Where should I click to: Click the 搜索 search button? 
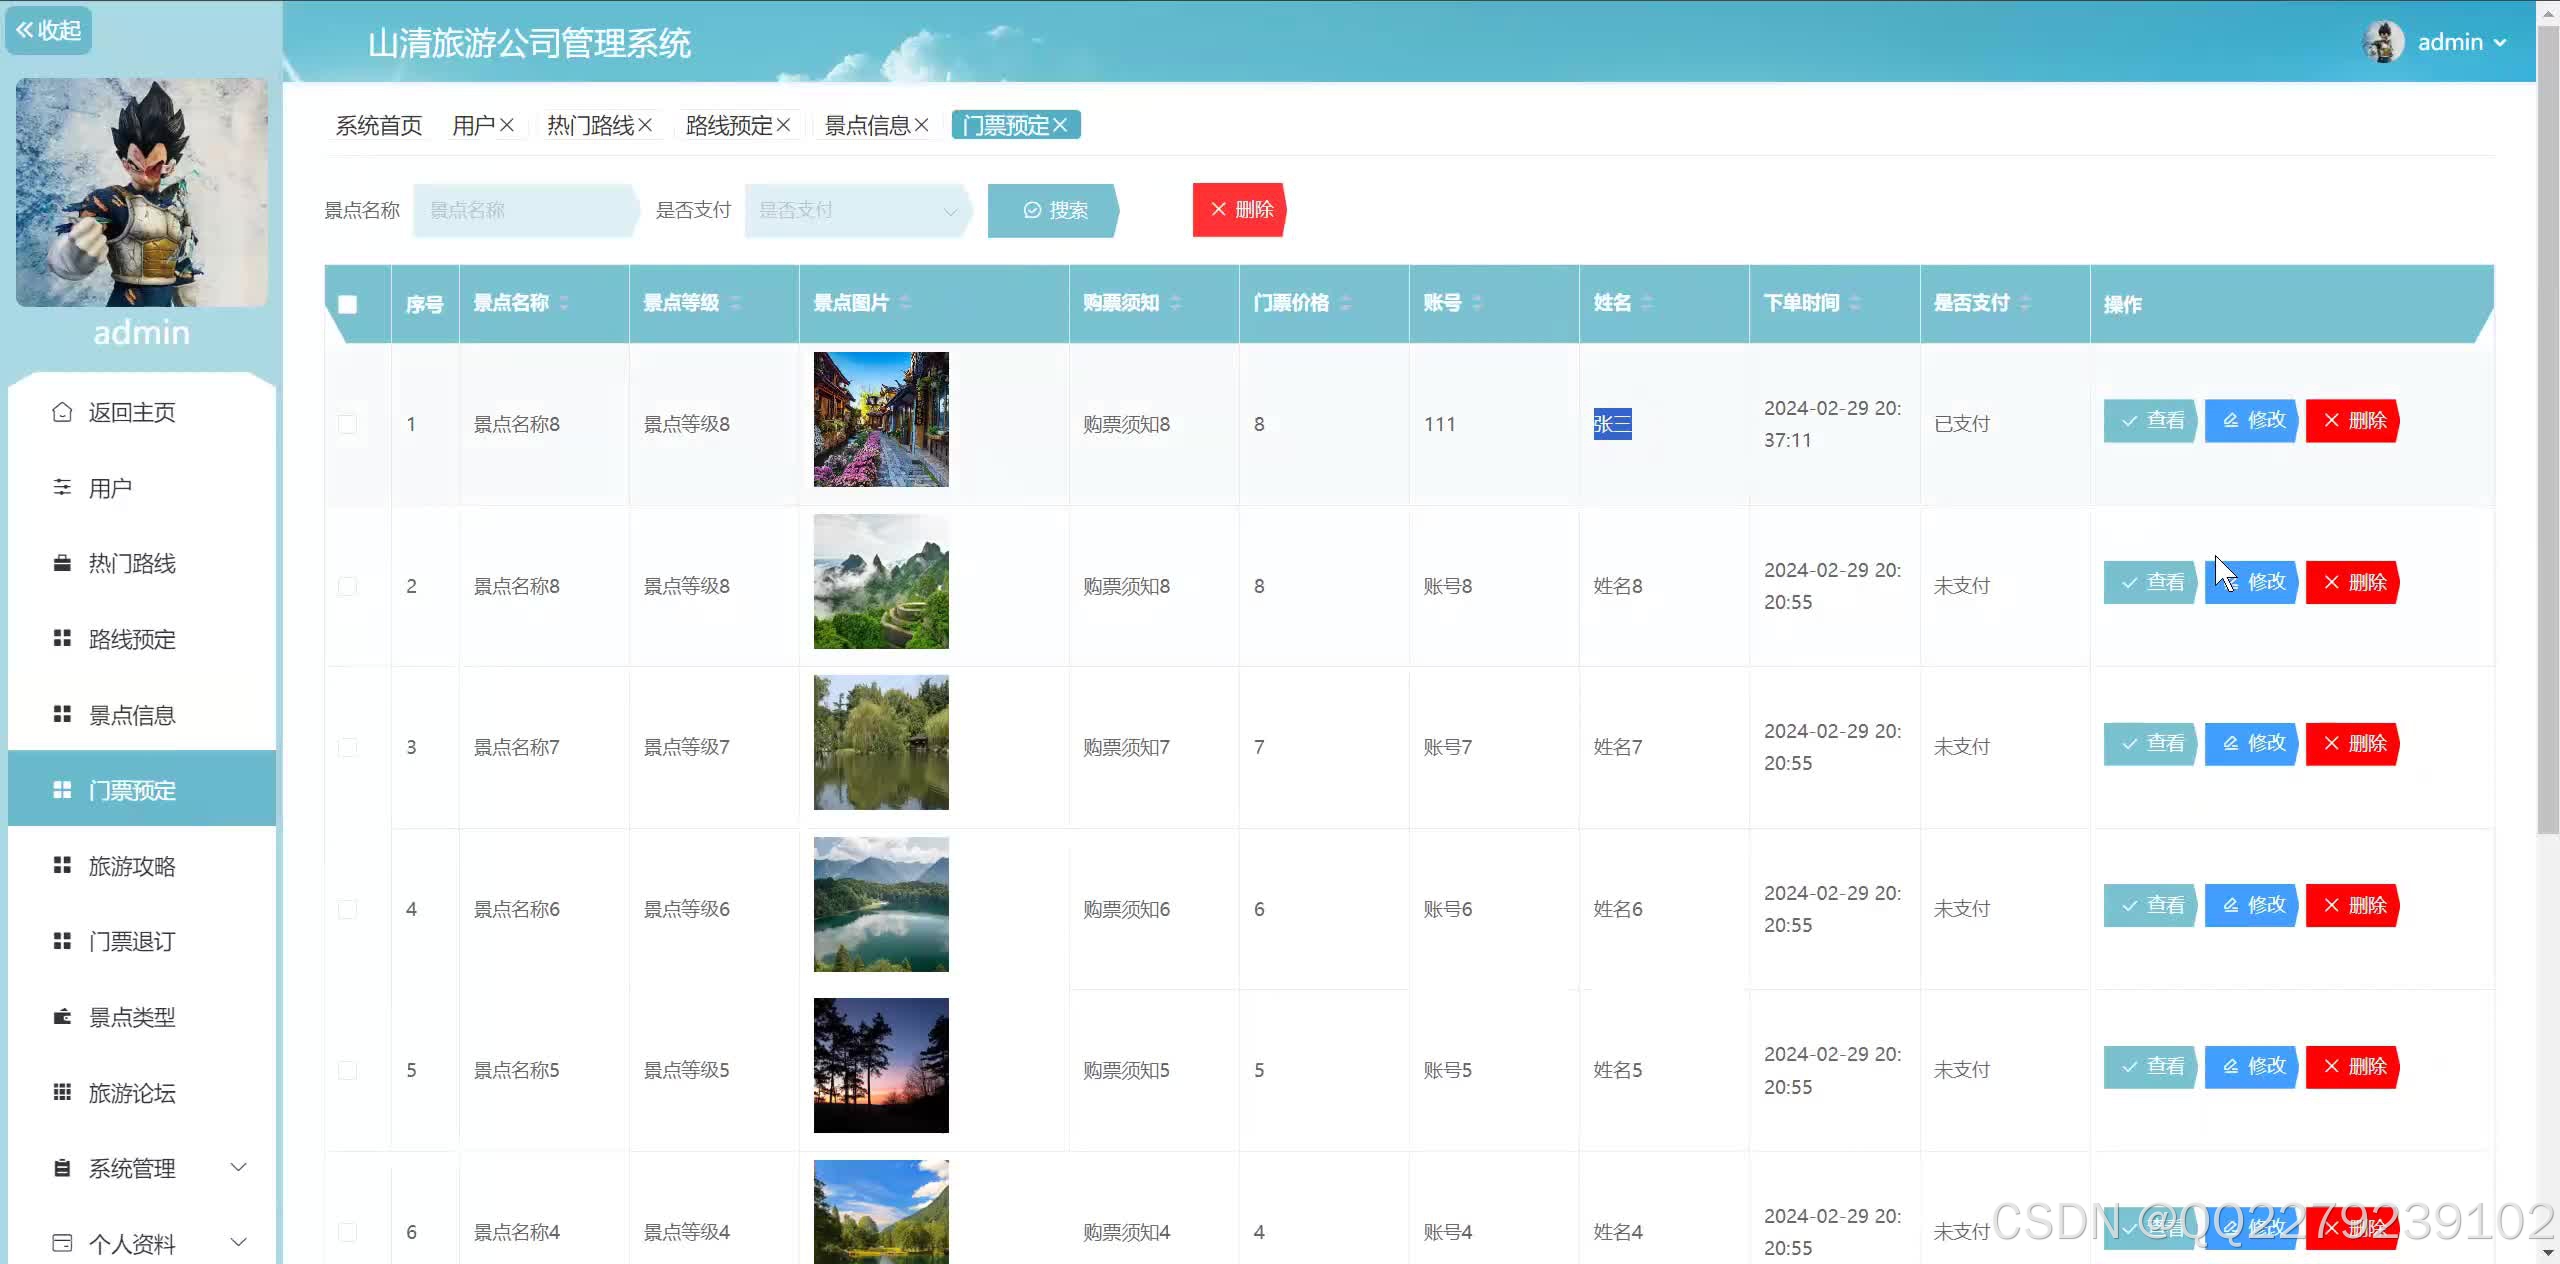1054,210
